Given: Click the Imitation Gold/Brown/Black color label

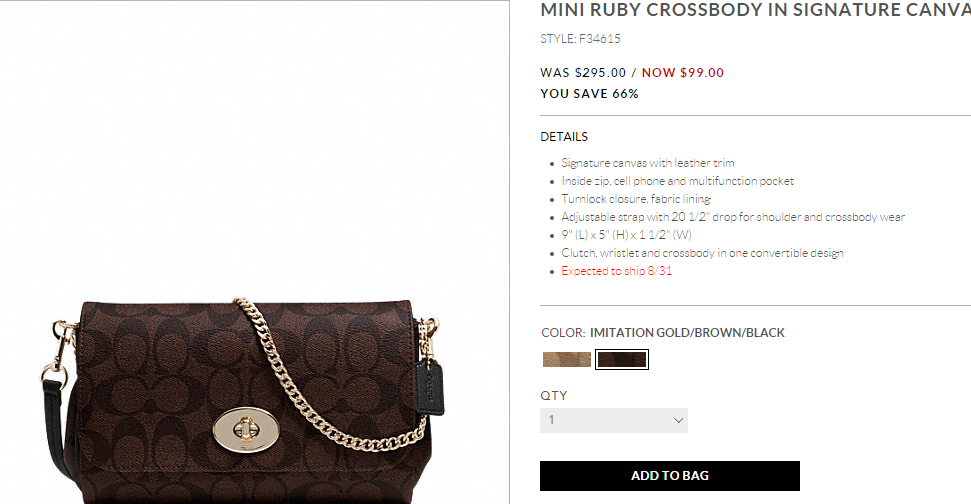Looking at the screenshot, I should [x=687, y=332].
